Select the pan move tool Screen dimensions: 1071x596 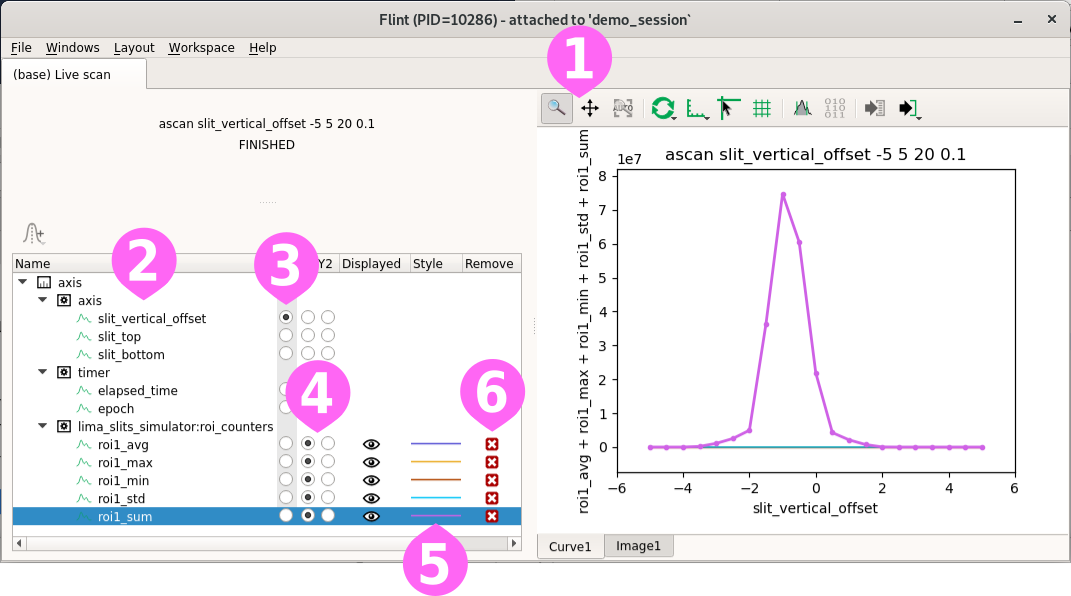coord(589,108)
